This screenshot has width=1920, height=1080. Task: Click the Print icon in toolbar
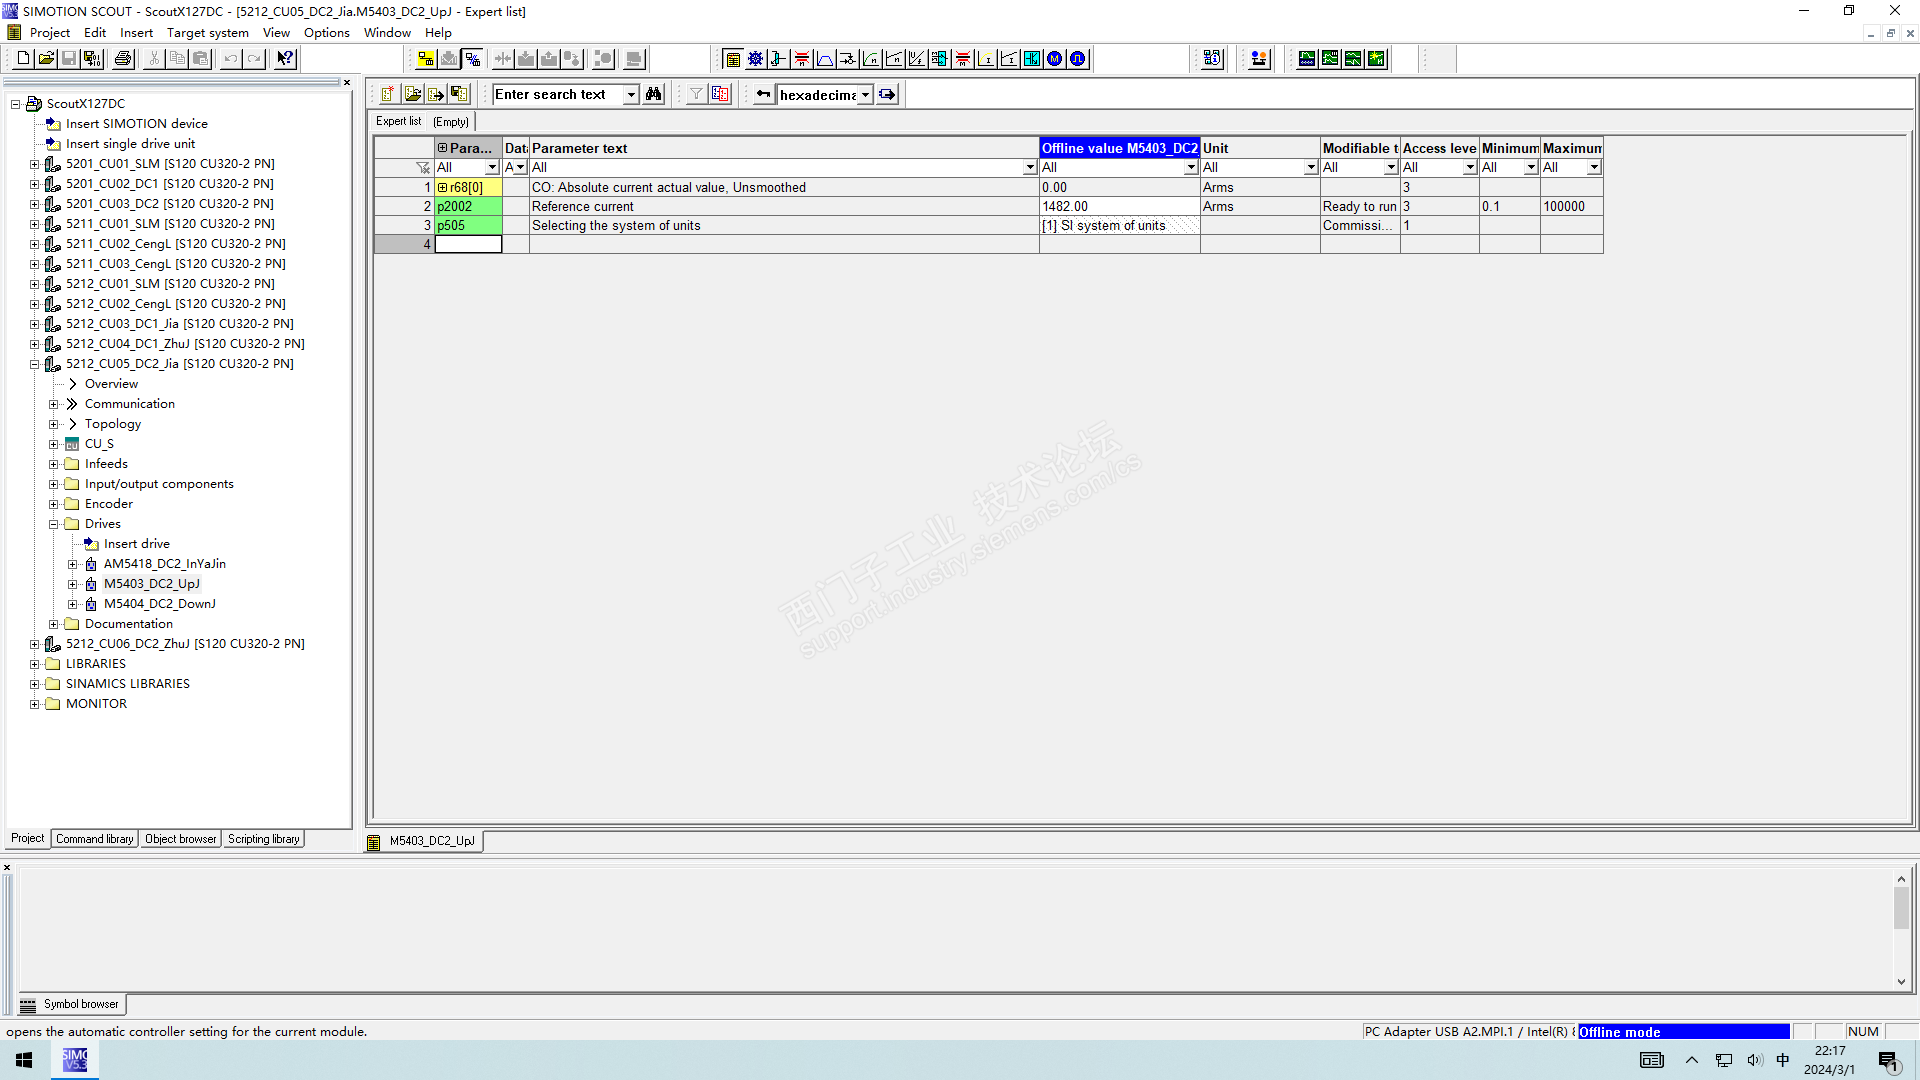pyautogui.click(x=123, y=59)
